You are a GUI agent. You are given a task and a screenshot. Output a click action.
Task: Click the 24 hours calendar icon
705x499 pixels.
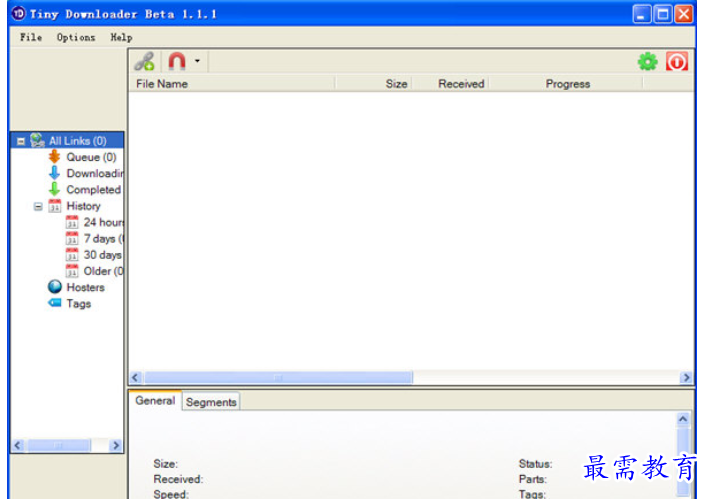[x=72, y=222]
